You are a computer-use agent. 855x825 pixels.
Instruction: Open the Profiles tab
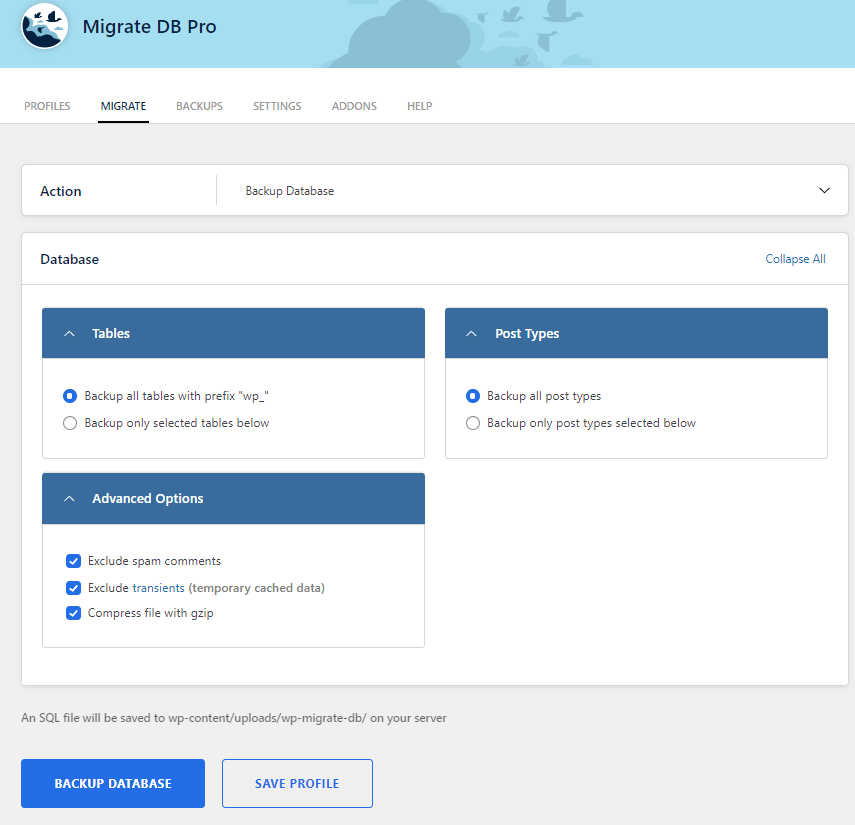[47, 105]
